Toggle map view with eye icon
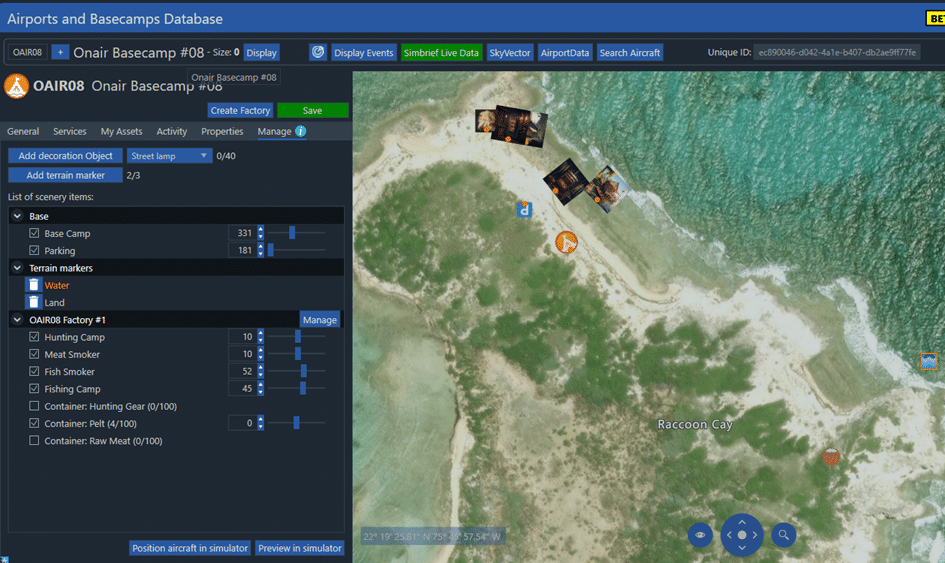 click(x=700, y=535)
